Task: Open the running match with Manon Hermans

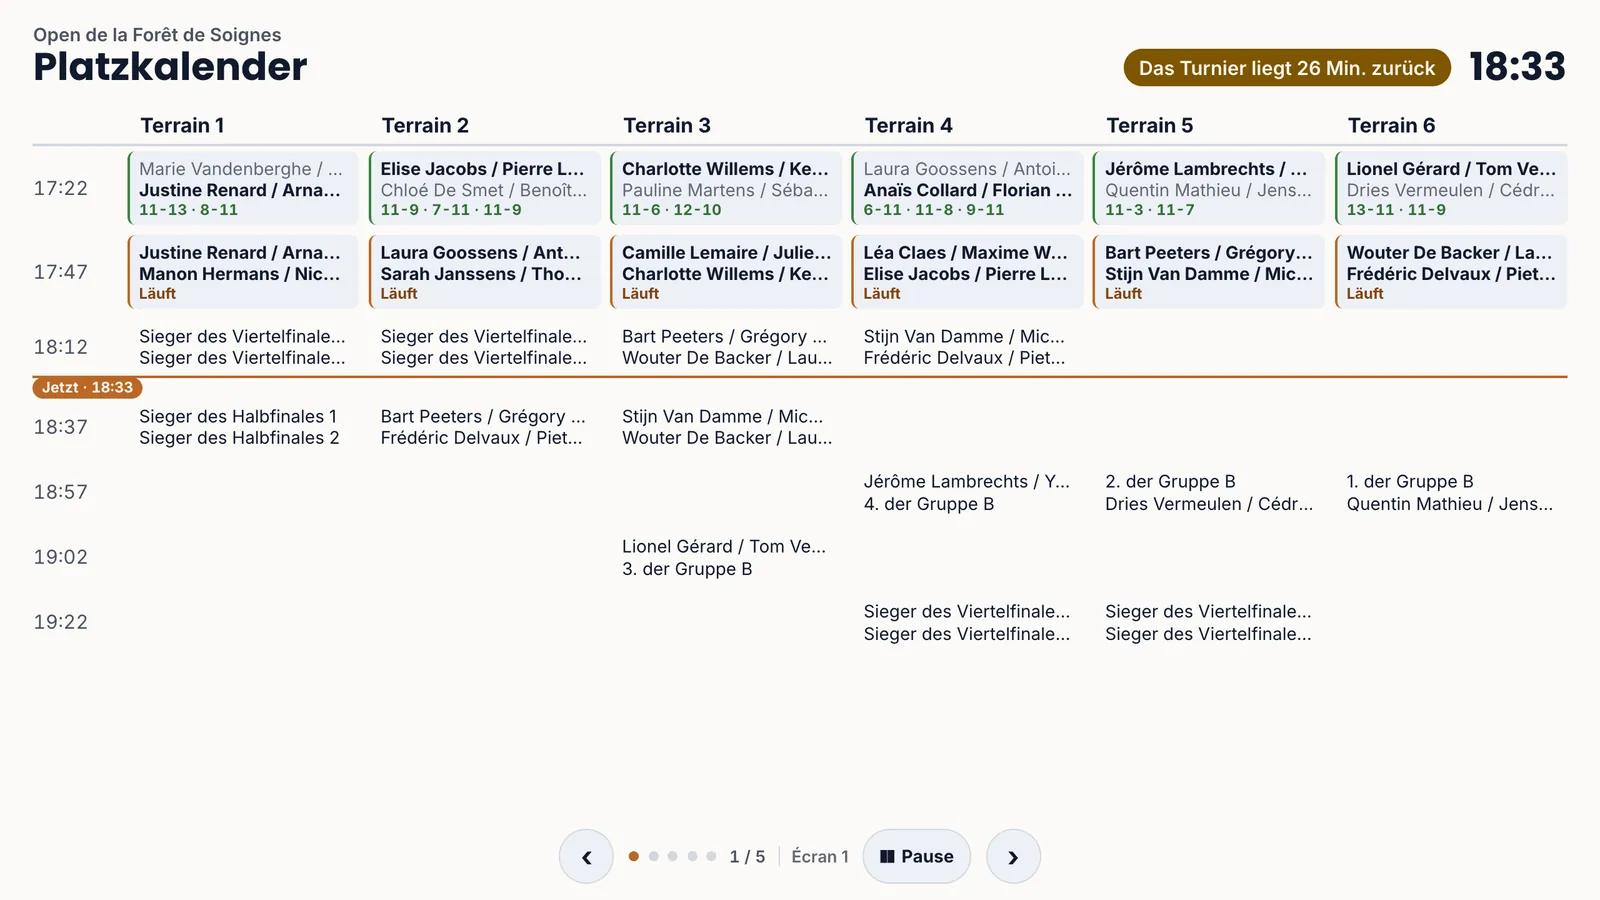Action: pos(243,272)
